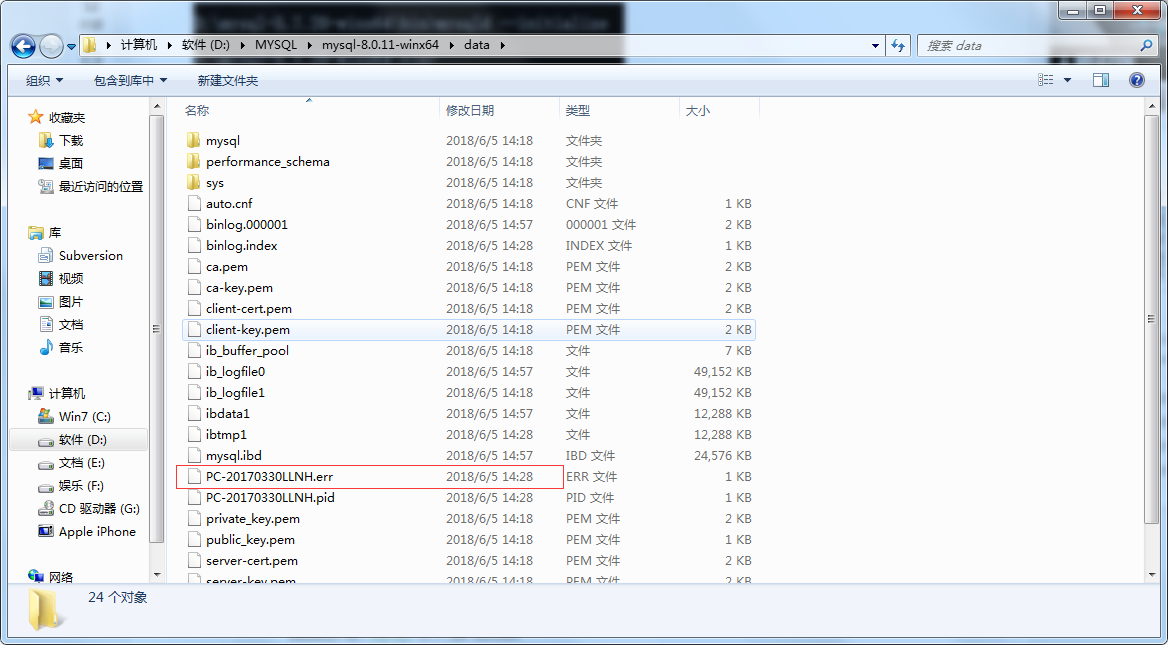The height and width of the screenshot is (645, 1168).
Task: Click the file list vertical scrollbar
Action: [x=1151, y=330]
